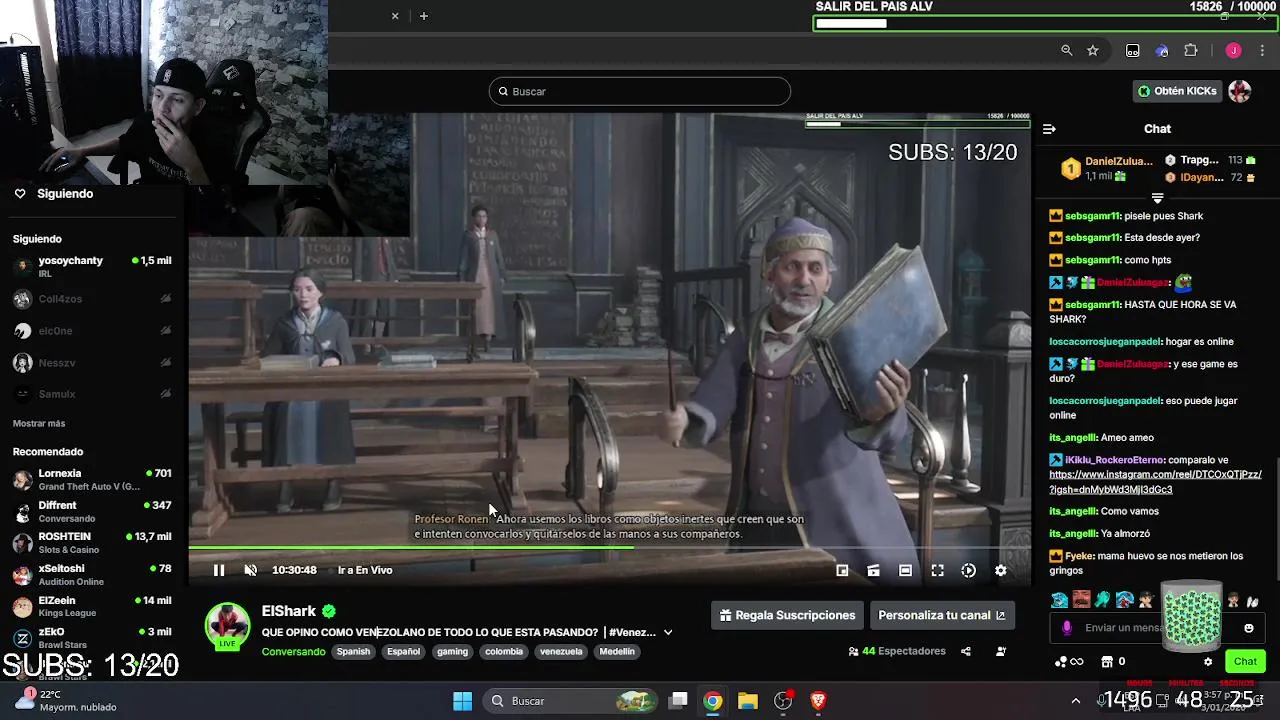
Task: Expand the gift leaderboard handle
Action: tap(1157, 197)
